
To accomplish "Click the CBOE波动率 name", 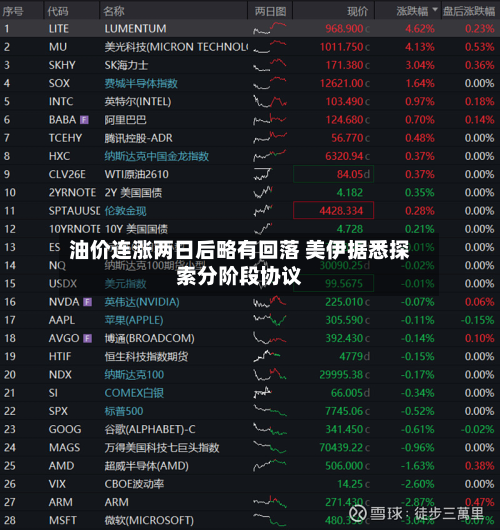I will click(x=134, y=484).
